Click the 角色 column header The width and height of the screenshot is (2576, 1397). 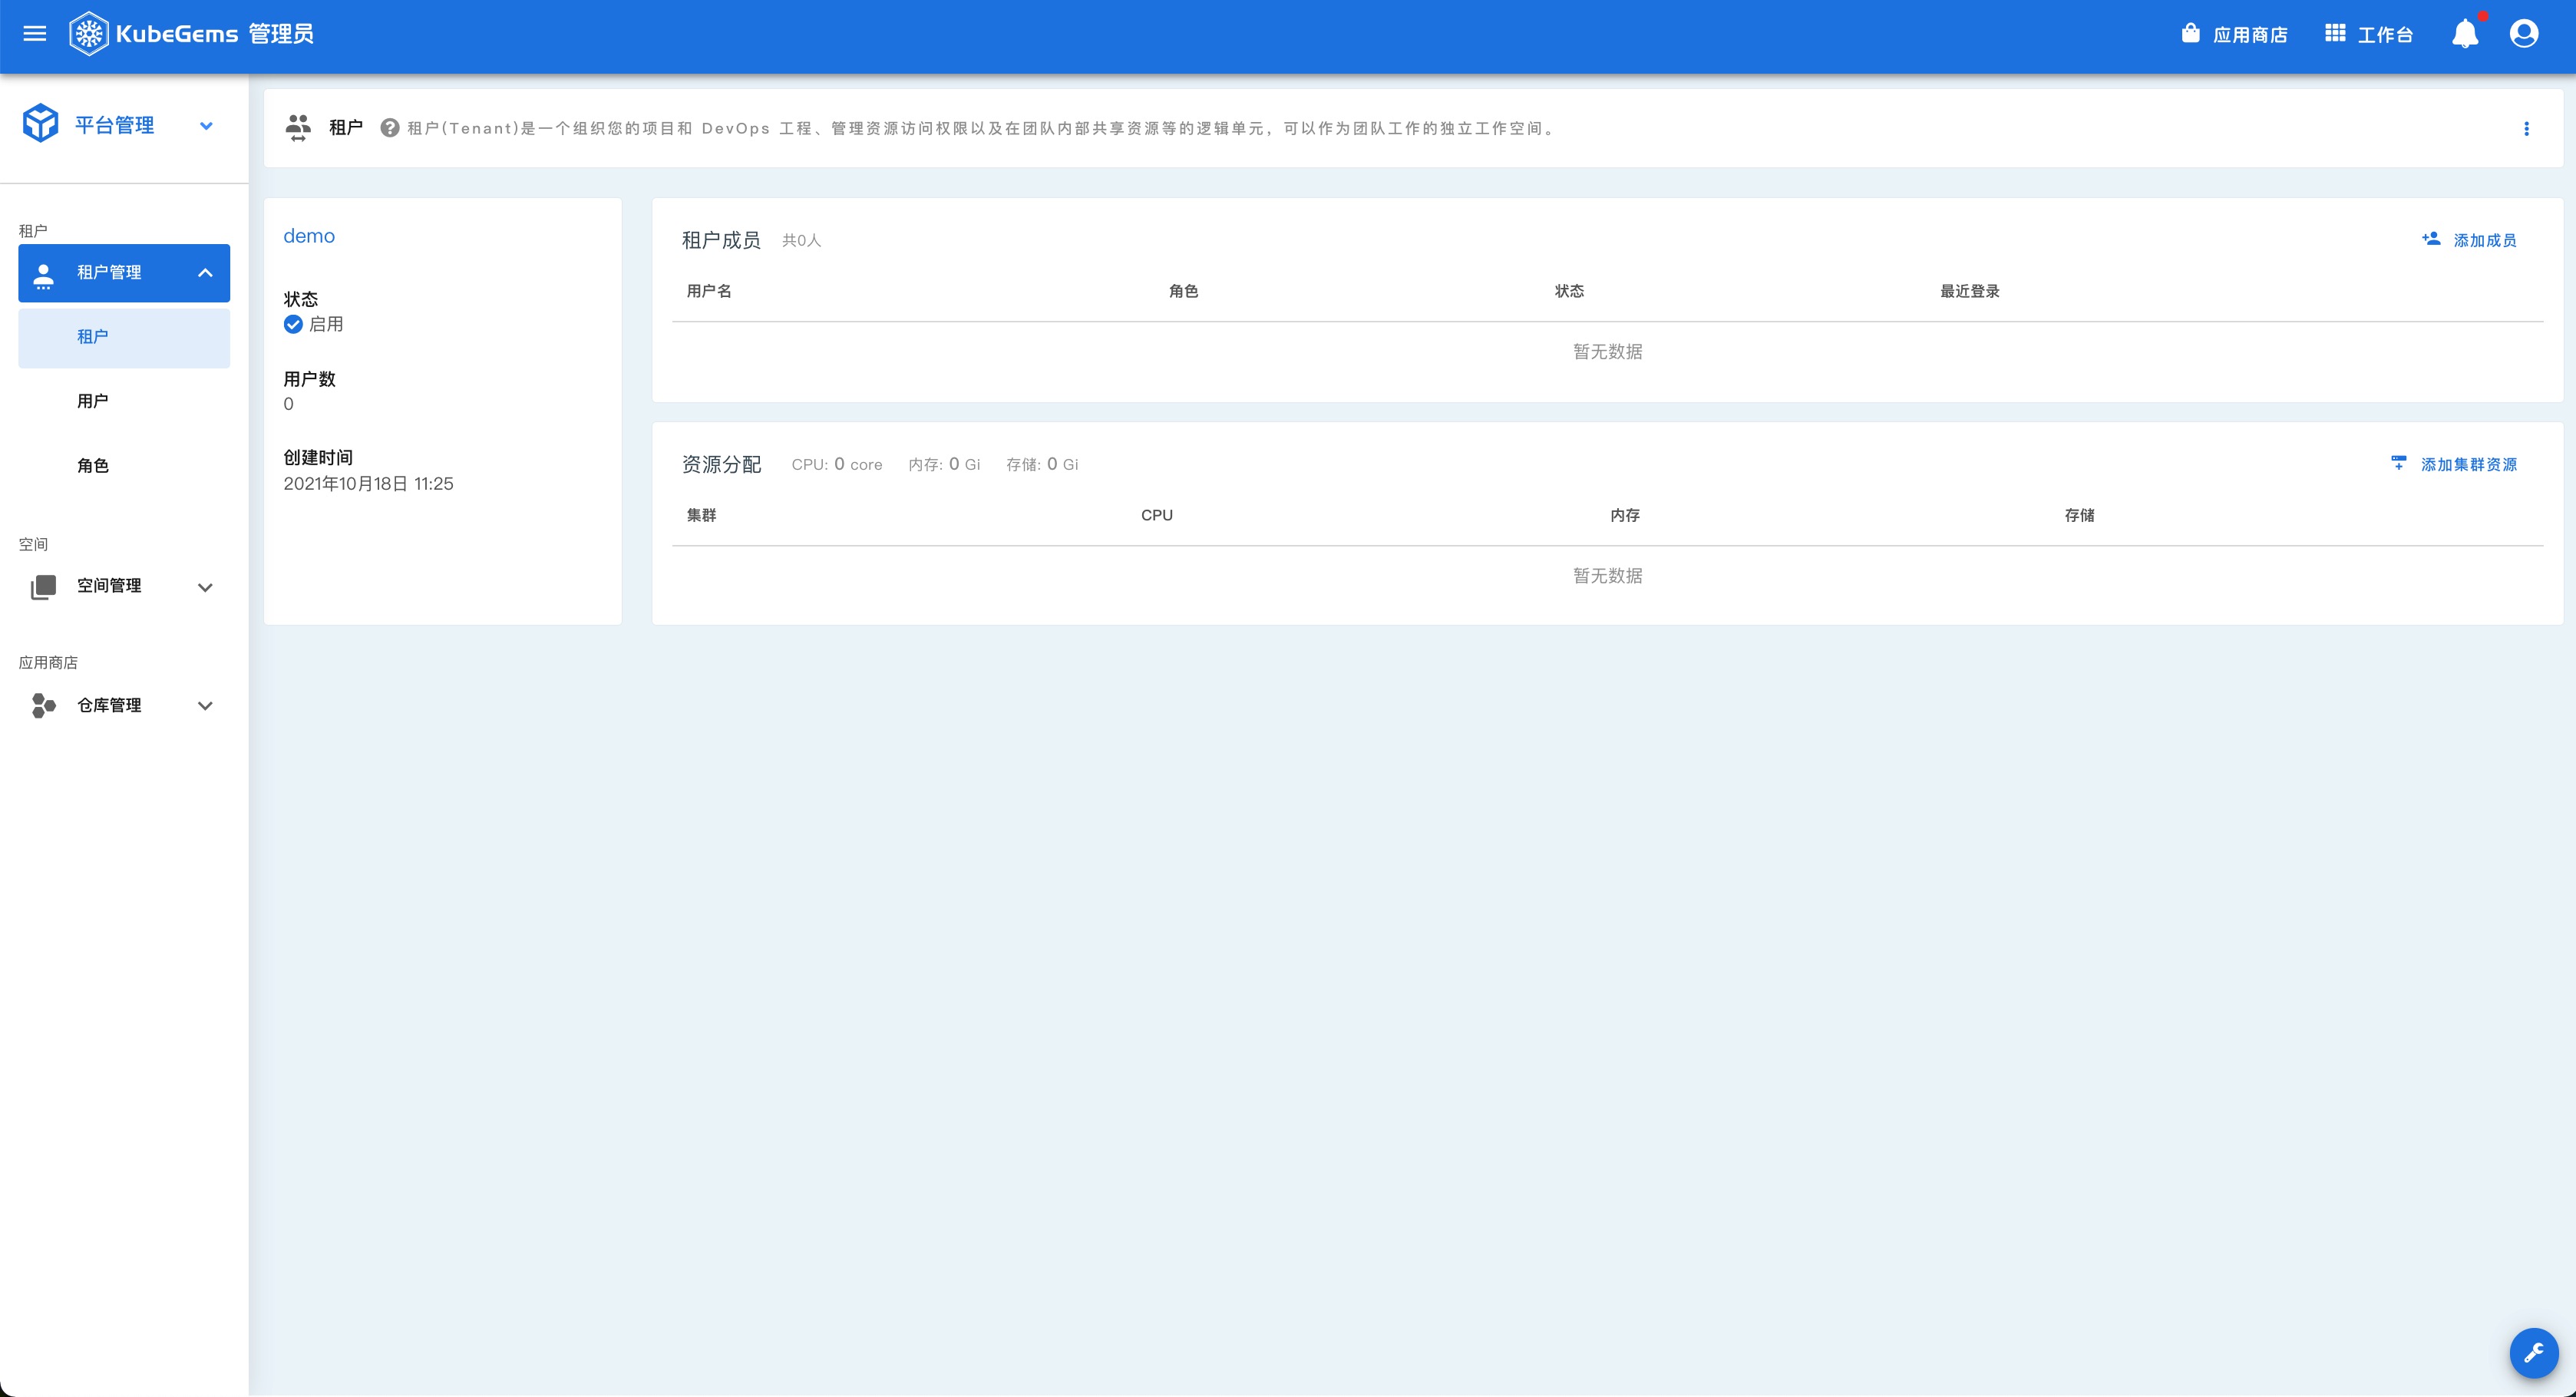pos(1183,291)
